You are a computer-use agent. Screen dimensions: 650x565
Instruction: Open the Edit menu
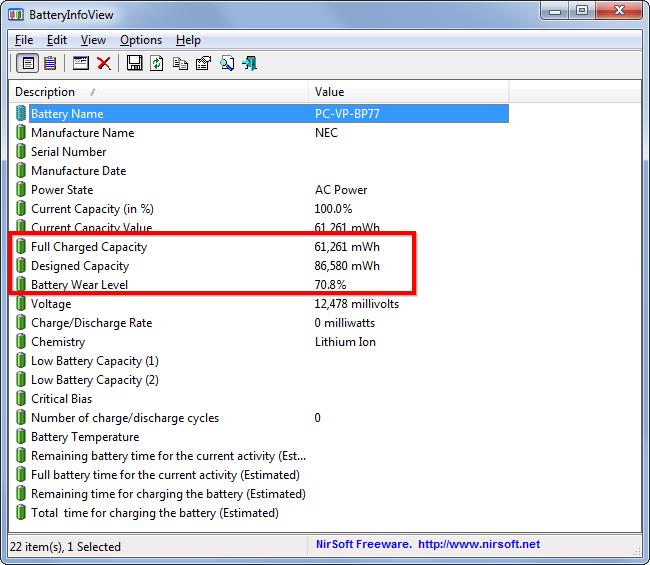[57, 40]
